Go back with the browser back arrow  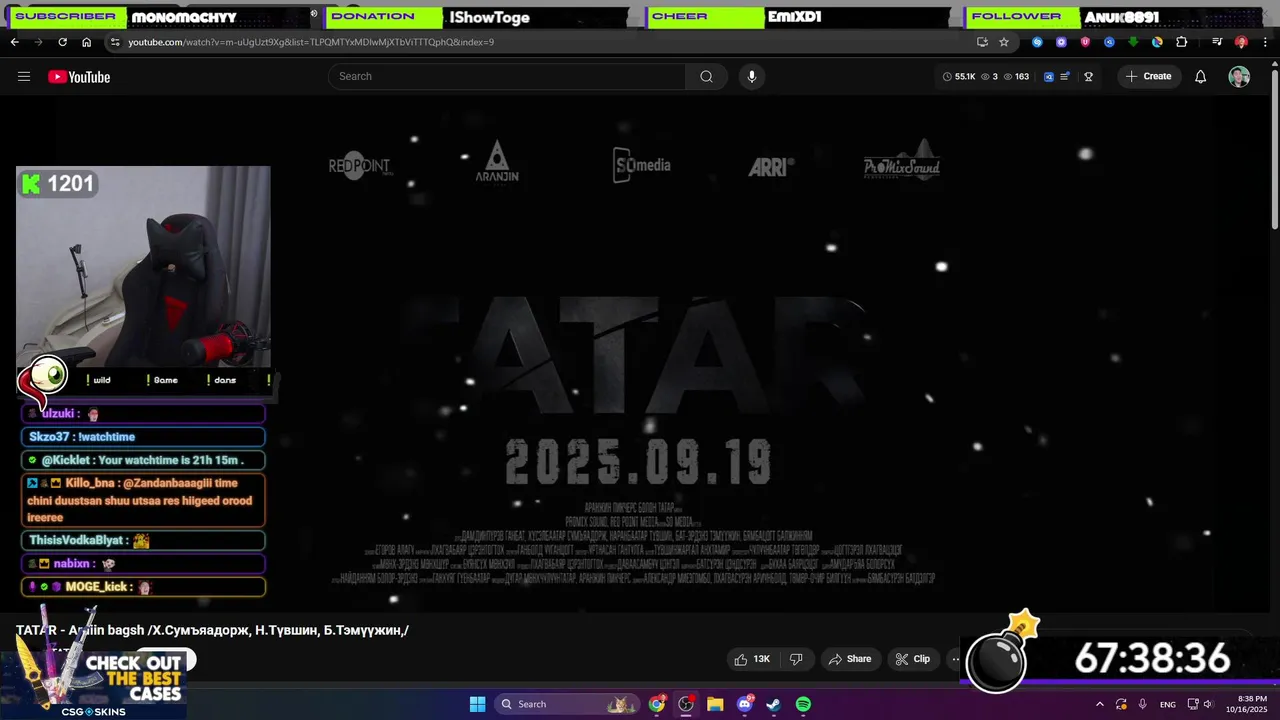(x=14, y=42)
